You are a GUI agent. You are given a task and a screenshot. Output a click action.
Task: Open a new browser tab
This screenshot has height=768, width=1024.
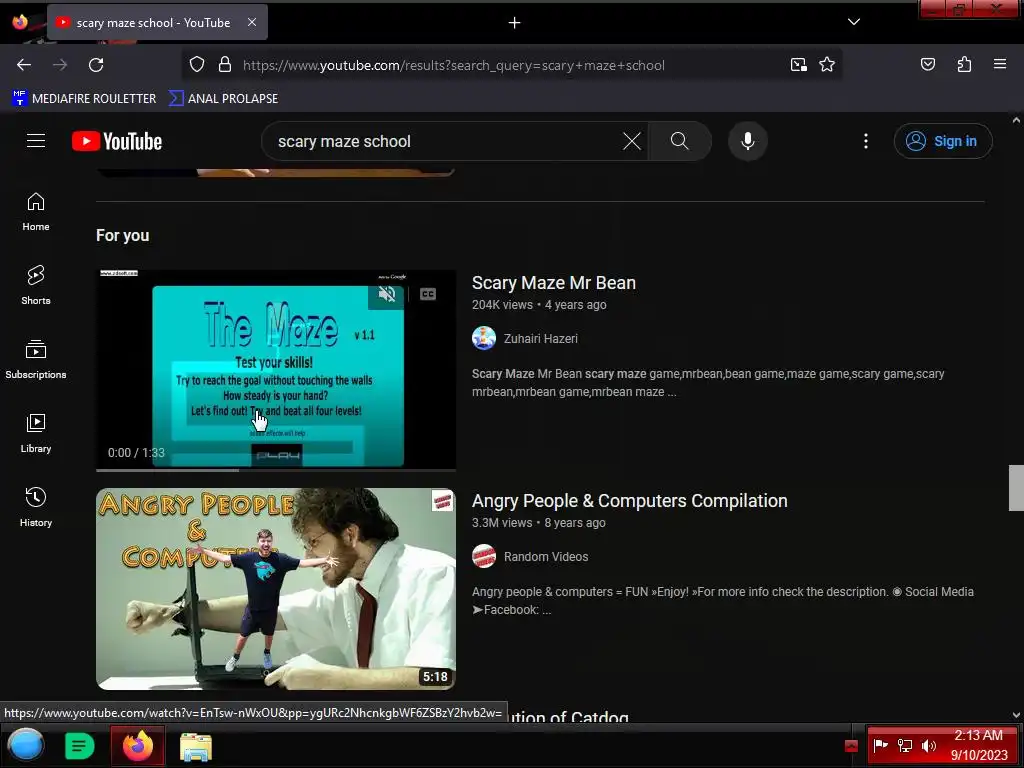tap(515, 23)
